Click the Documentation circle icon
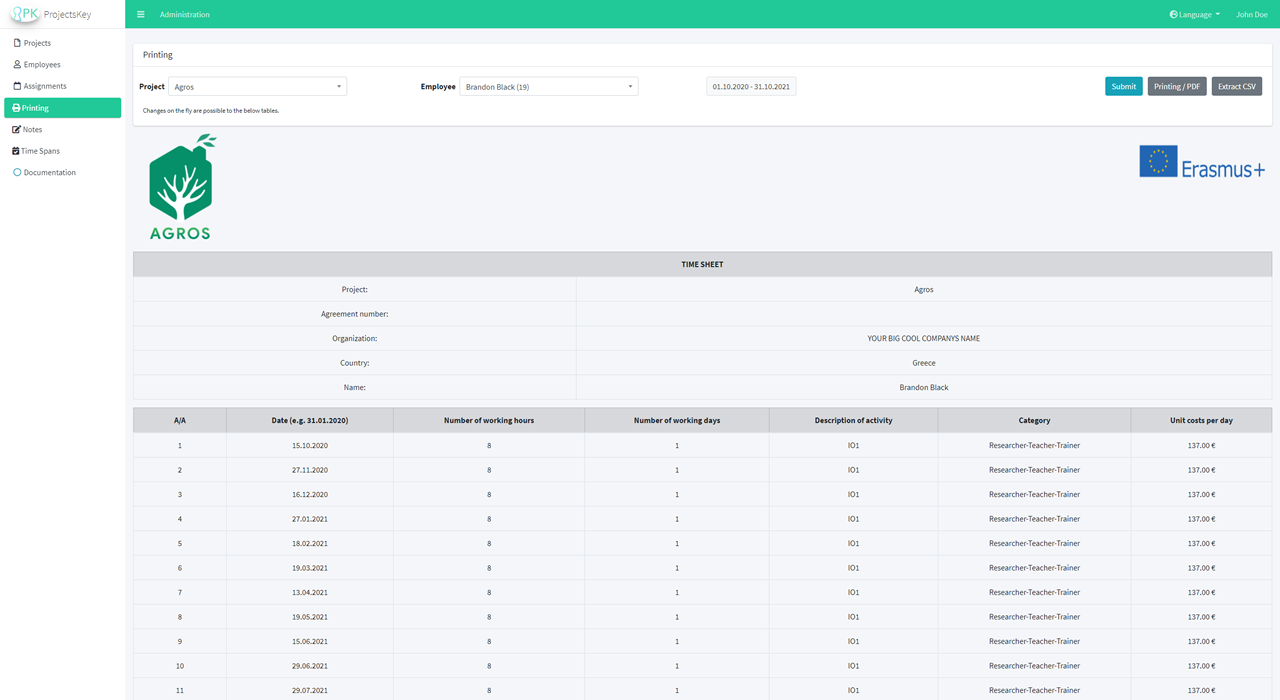 pos(17,173)
